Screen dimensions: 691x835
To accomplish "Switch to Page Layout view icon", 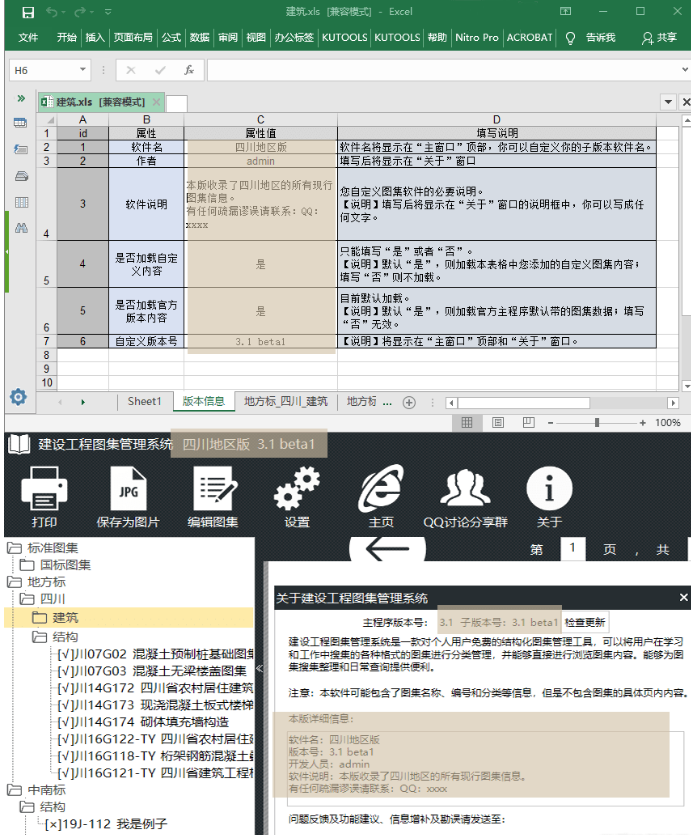I will [498, 422].
